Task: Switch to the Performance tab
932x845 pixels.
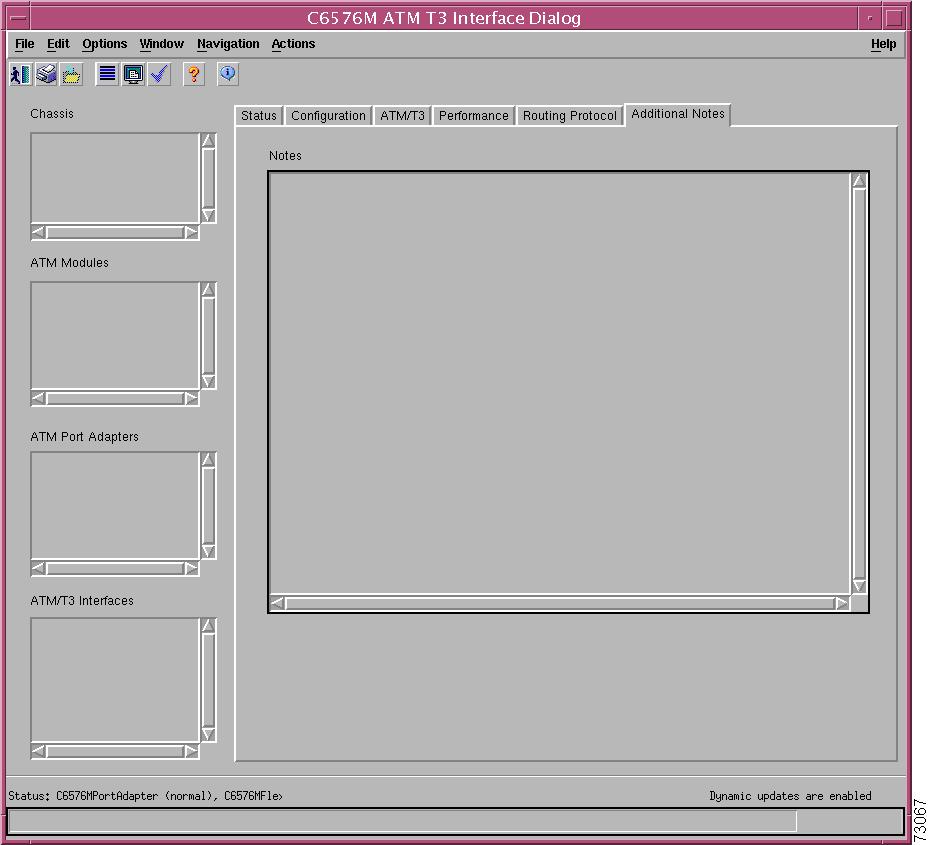Action: click(x=474, y=116)
